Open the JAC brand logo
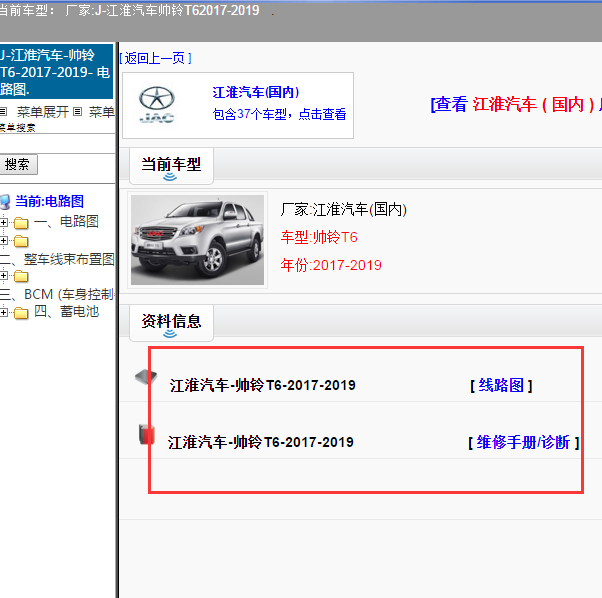The height and width of the screenshot is (598, 602). [156, 104]
